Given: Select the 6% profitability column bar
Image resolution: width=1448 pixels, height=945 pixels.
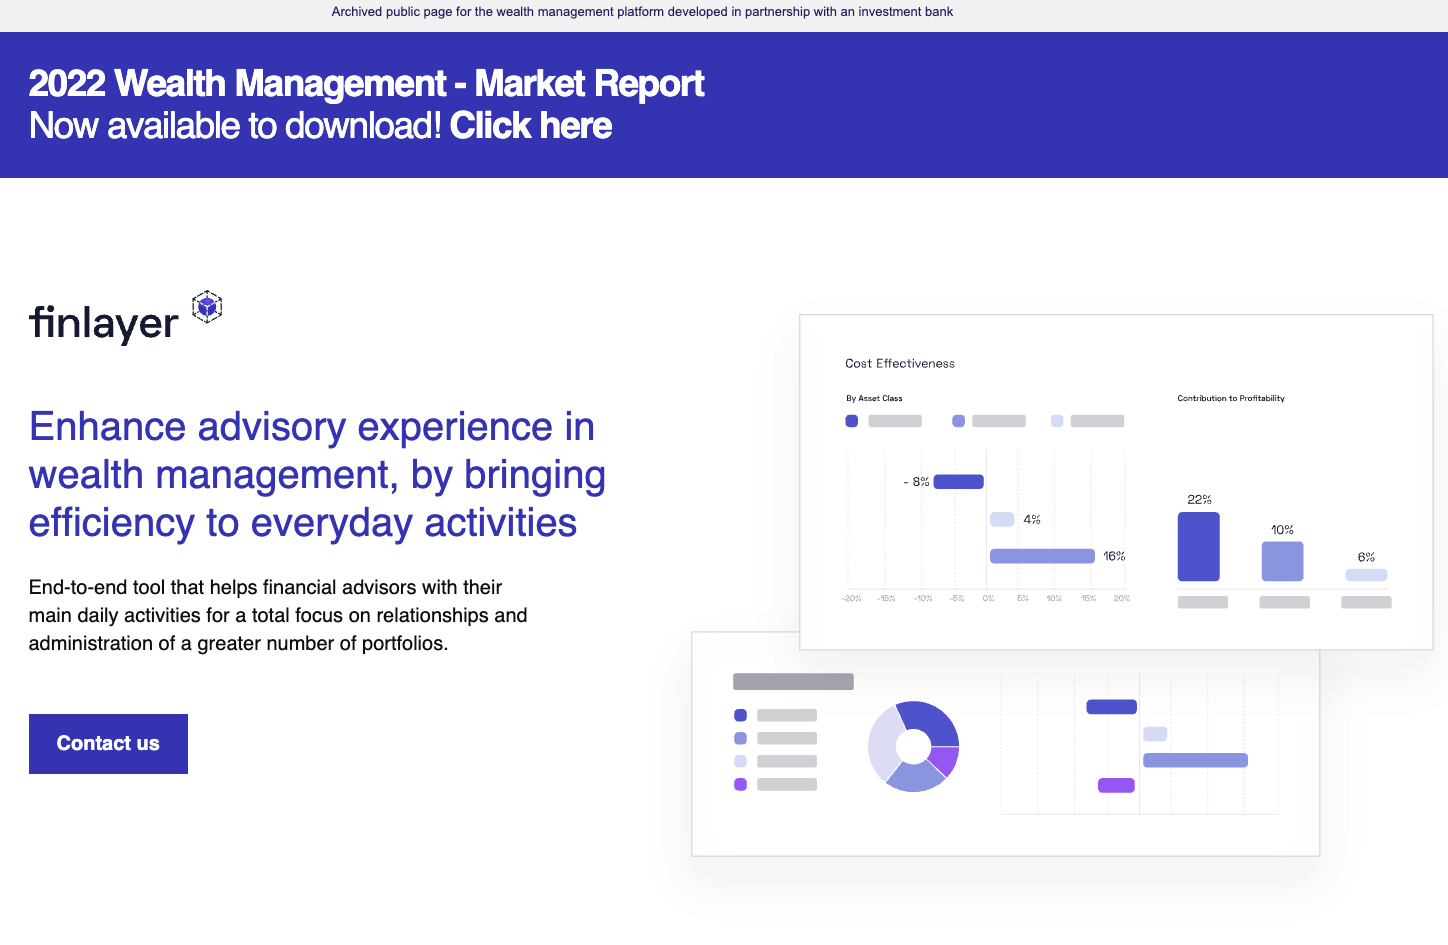Looking at the screenshot, I should [1366, 575].
